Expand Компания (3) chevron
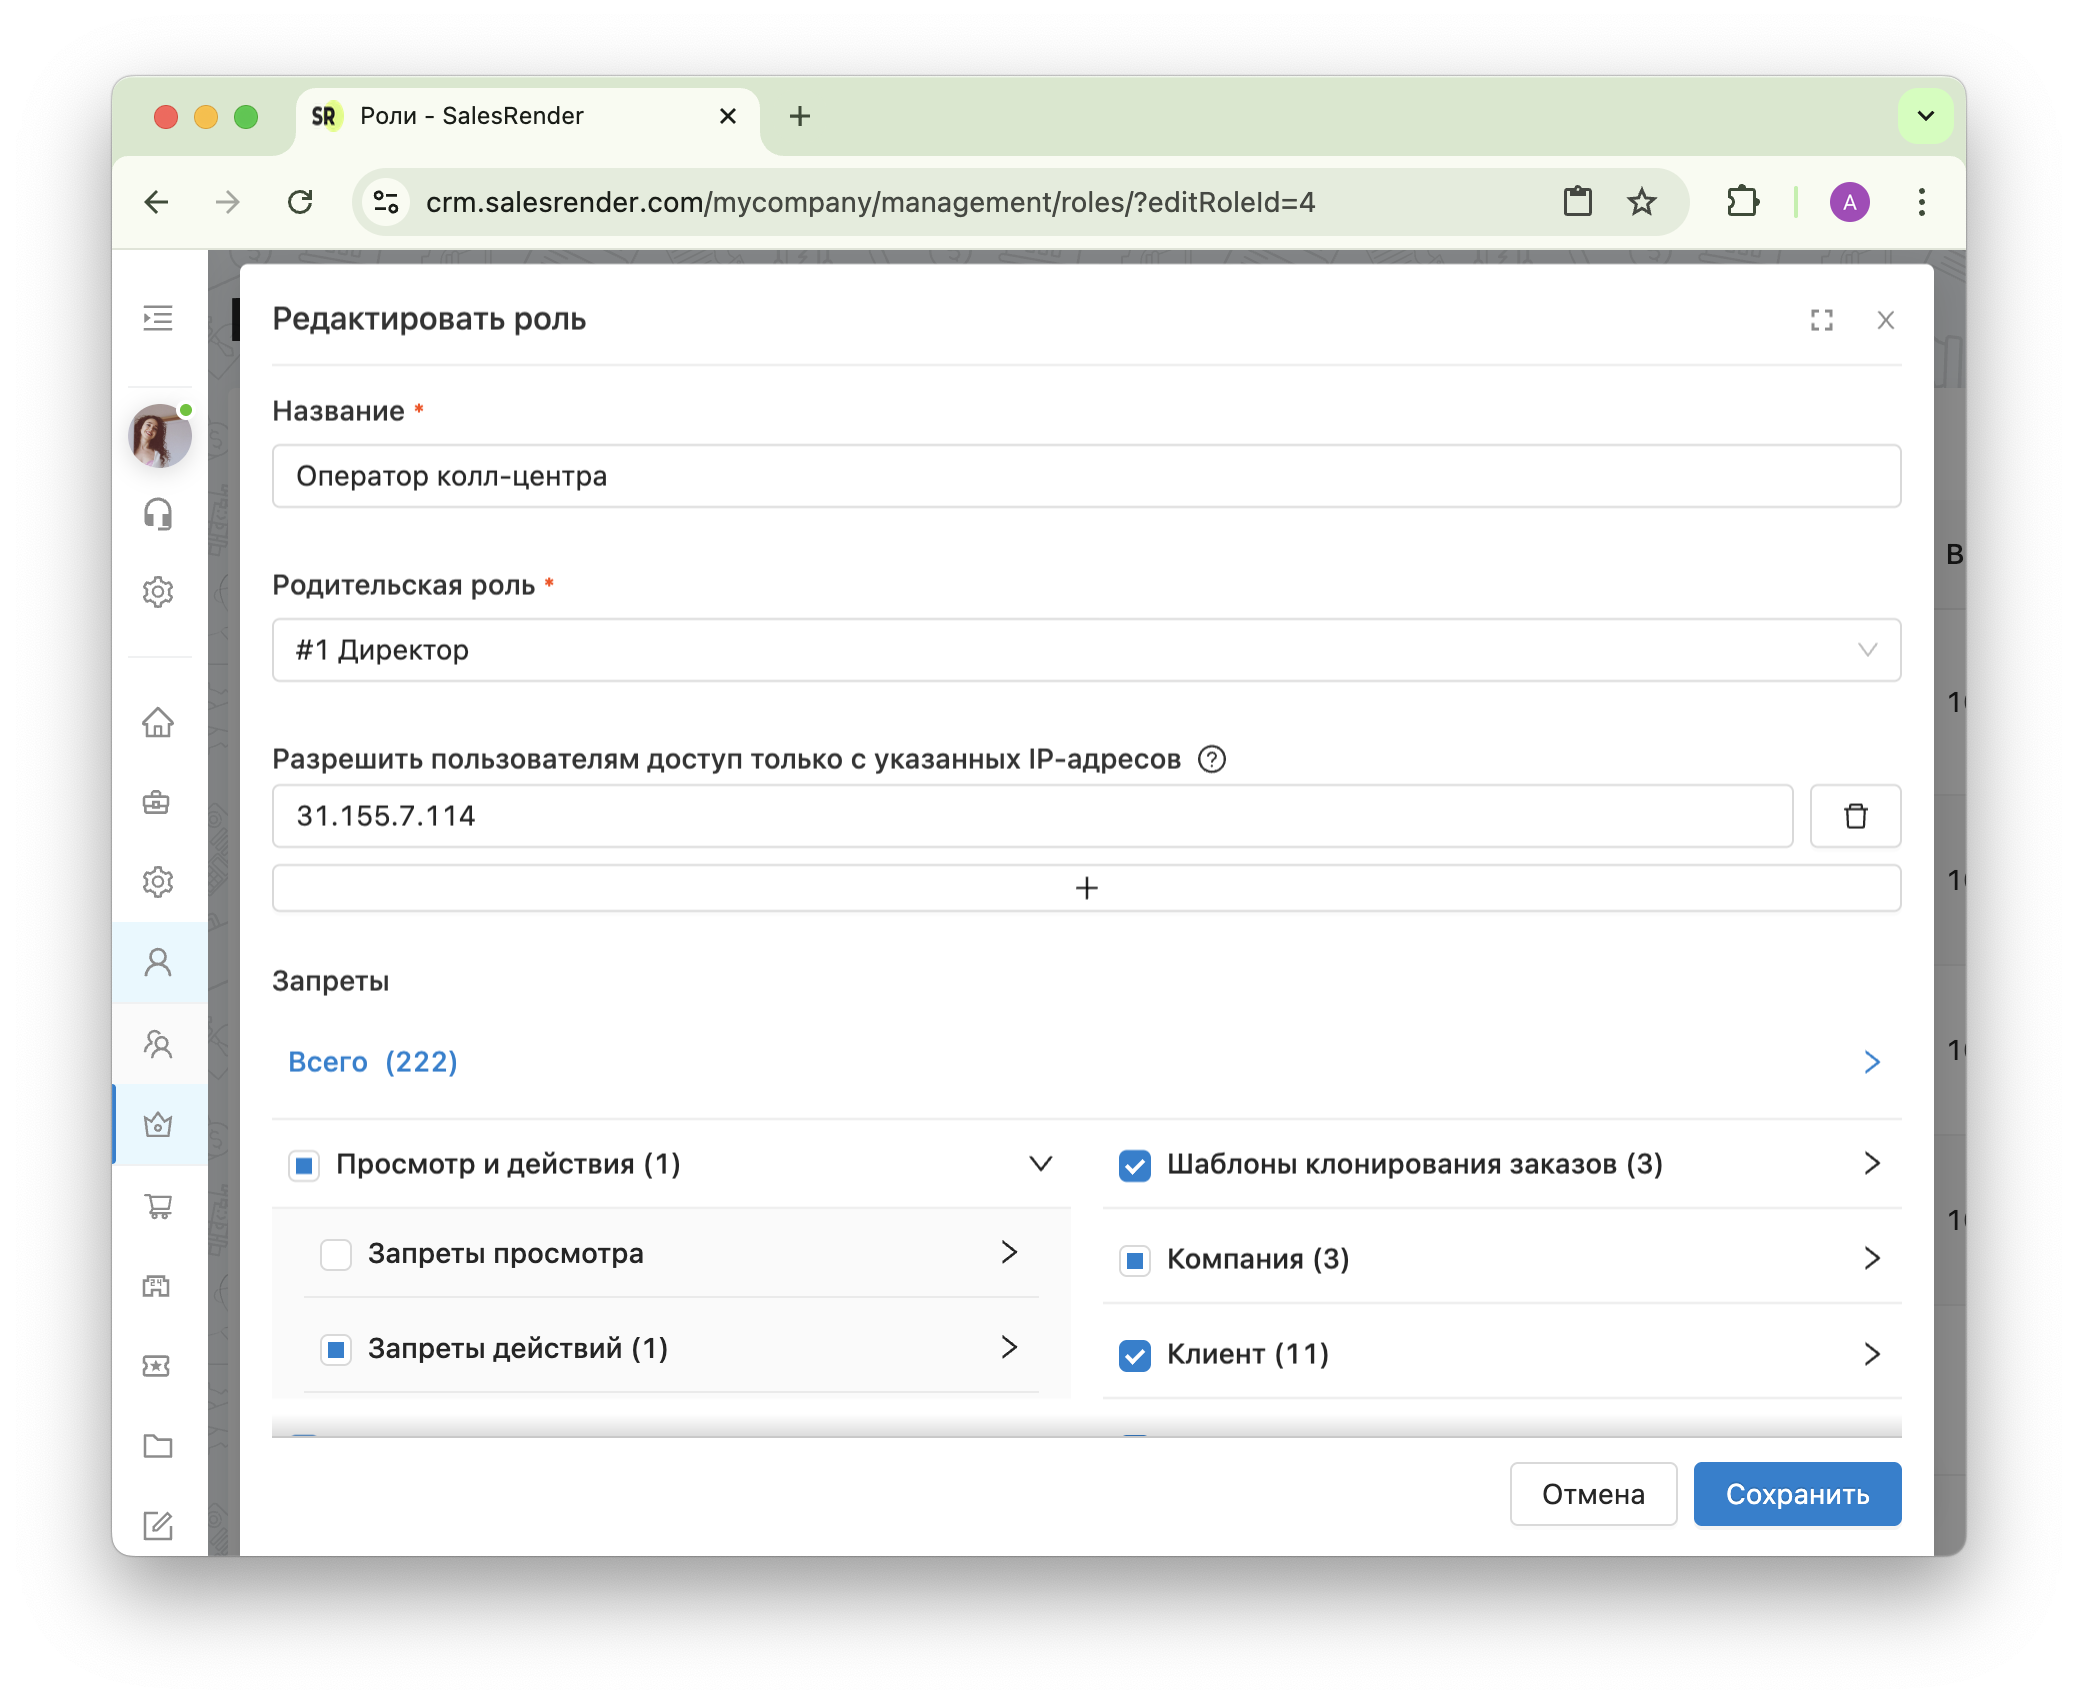Screen dimensions: 2078x1704 coord(1872,1258)
